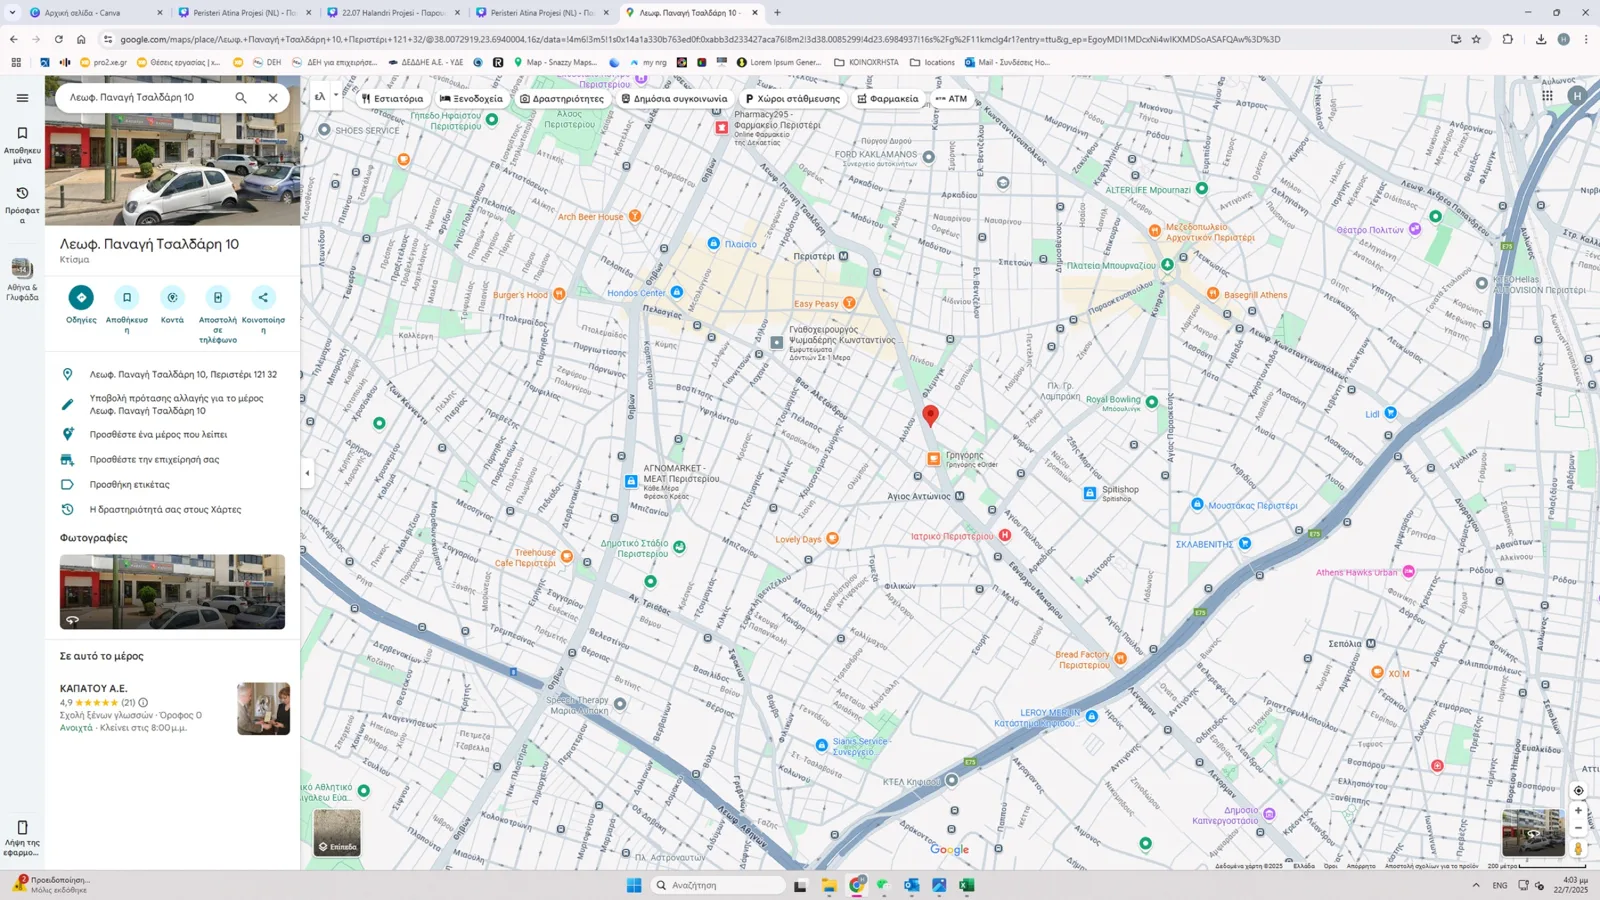Search nearby with Κοντά button
Screen dimensions: 1600x900
pos(172,305)
